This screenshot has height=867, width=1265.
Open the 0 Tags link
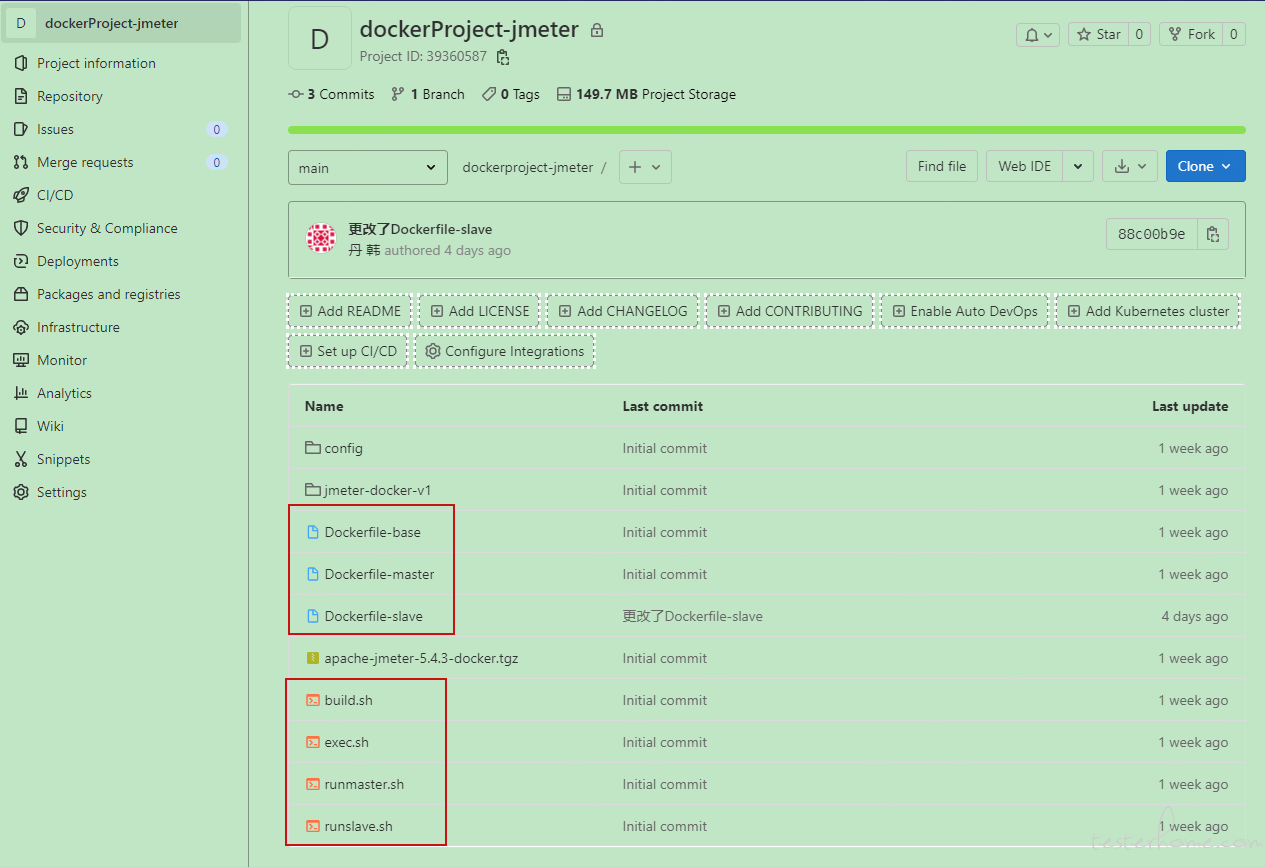(x=510, y=94)
